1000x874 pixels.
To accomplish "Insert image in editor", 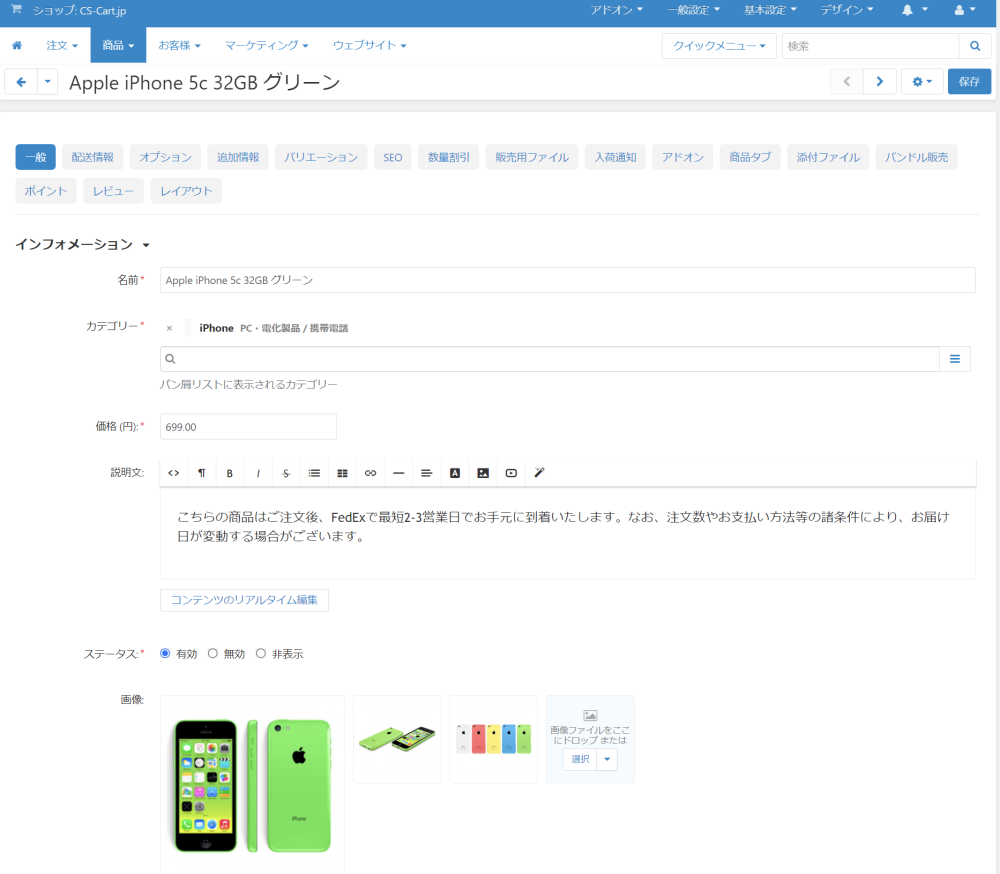I will pyautogui.click(x=483, y=473).
